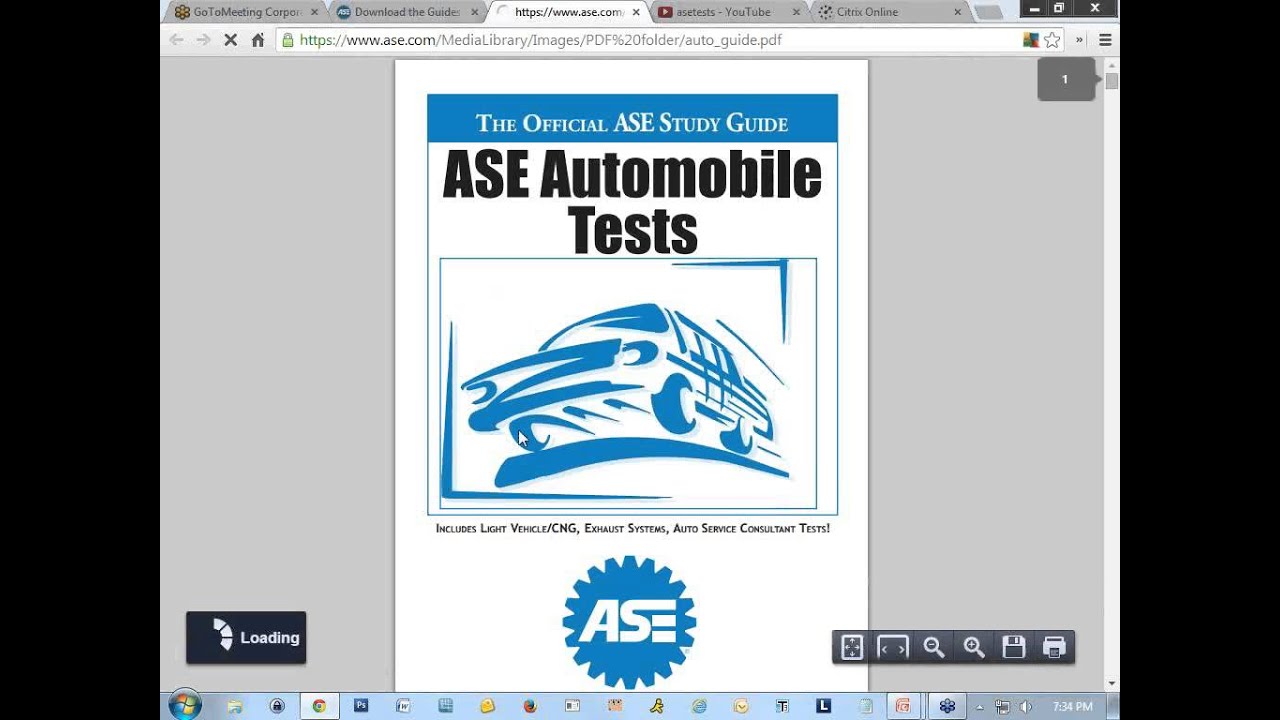Fit PDF to page
Image resolution: width=1280 pixels, height=720 pixels.
[852, 647]
